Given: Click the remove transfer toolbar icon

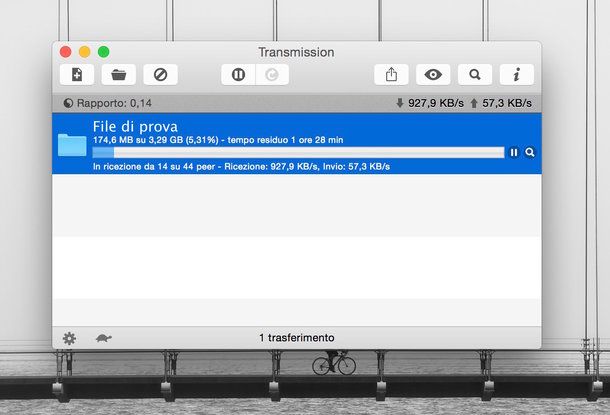Looking at the screenshot, I should (x=160, y=74).
